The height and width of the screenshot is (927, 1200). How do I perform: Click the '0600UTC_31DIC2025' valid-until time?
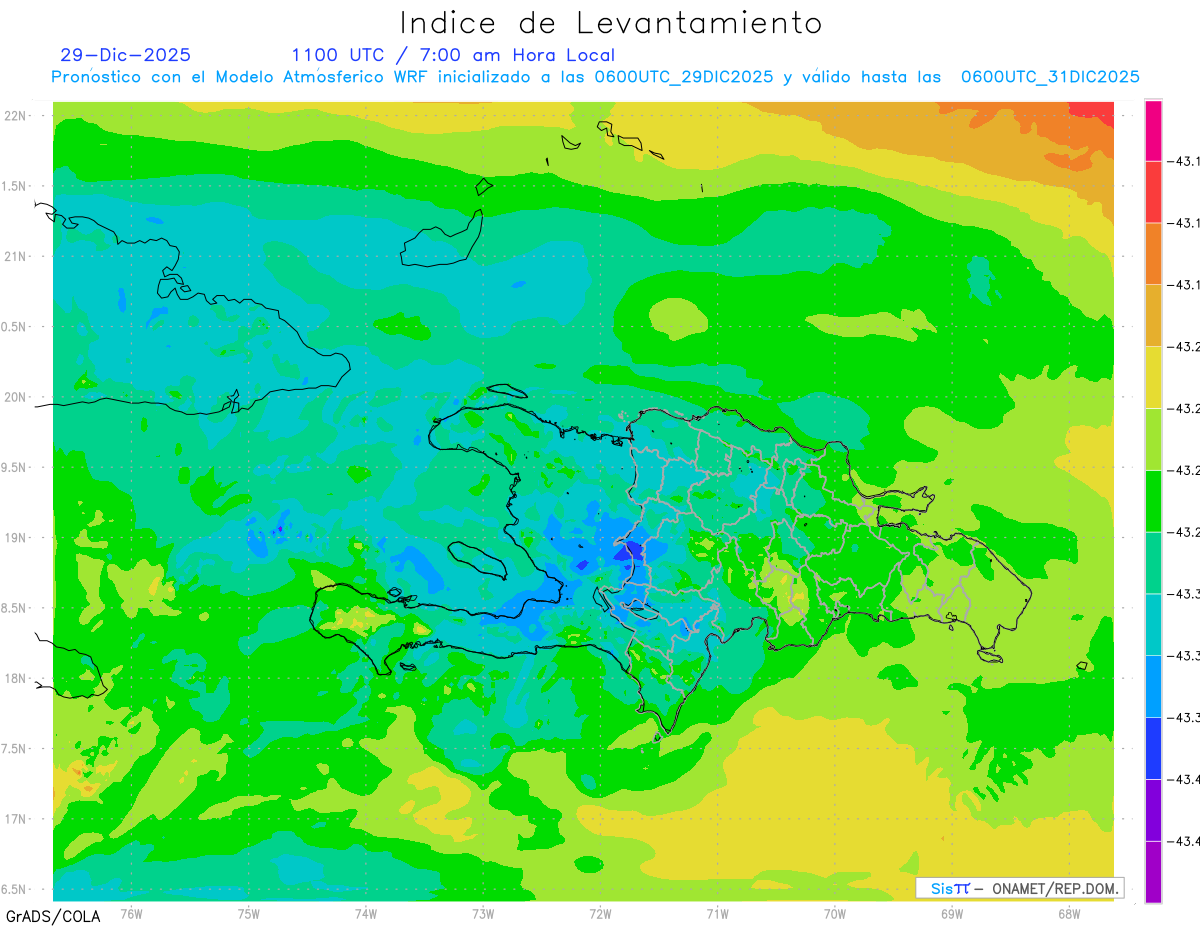1050,77
